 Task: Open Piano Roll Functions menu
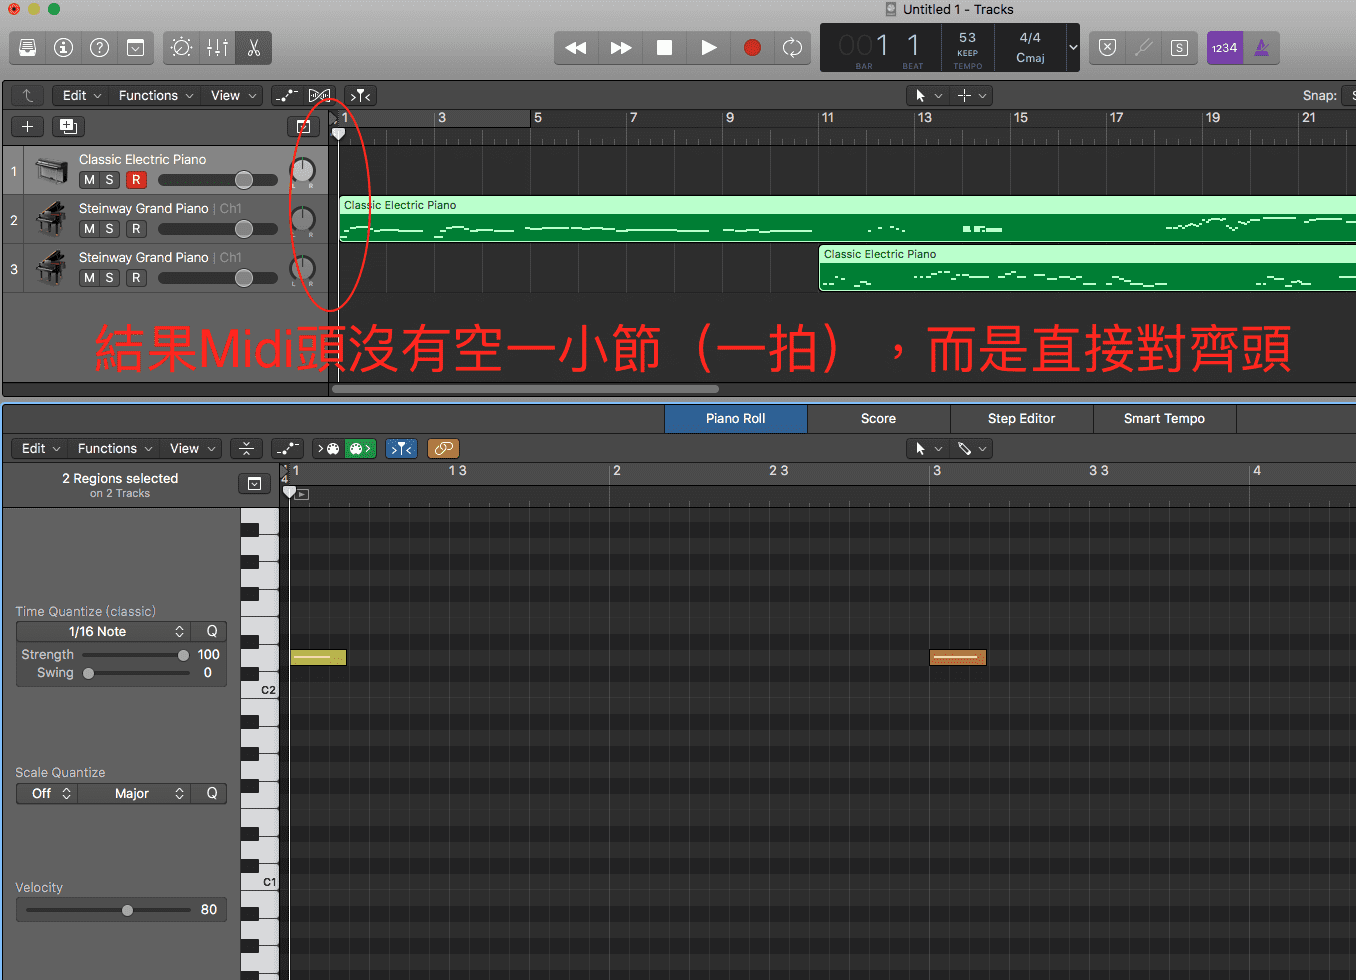pos(115,448)
